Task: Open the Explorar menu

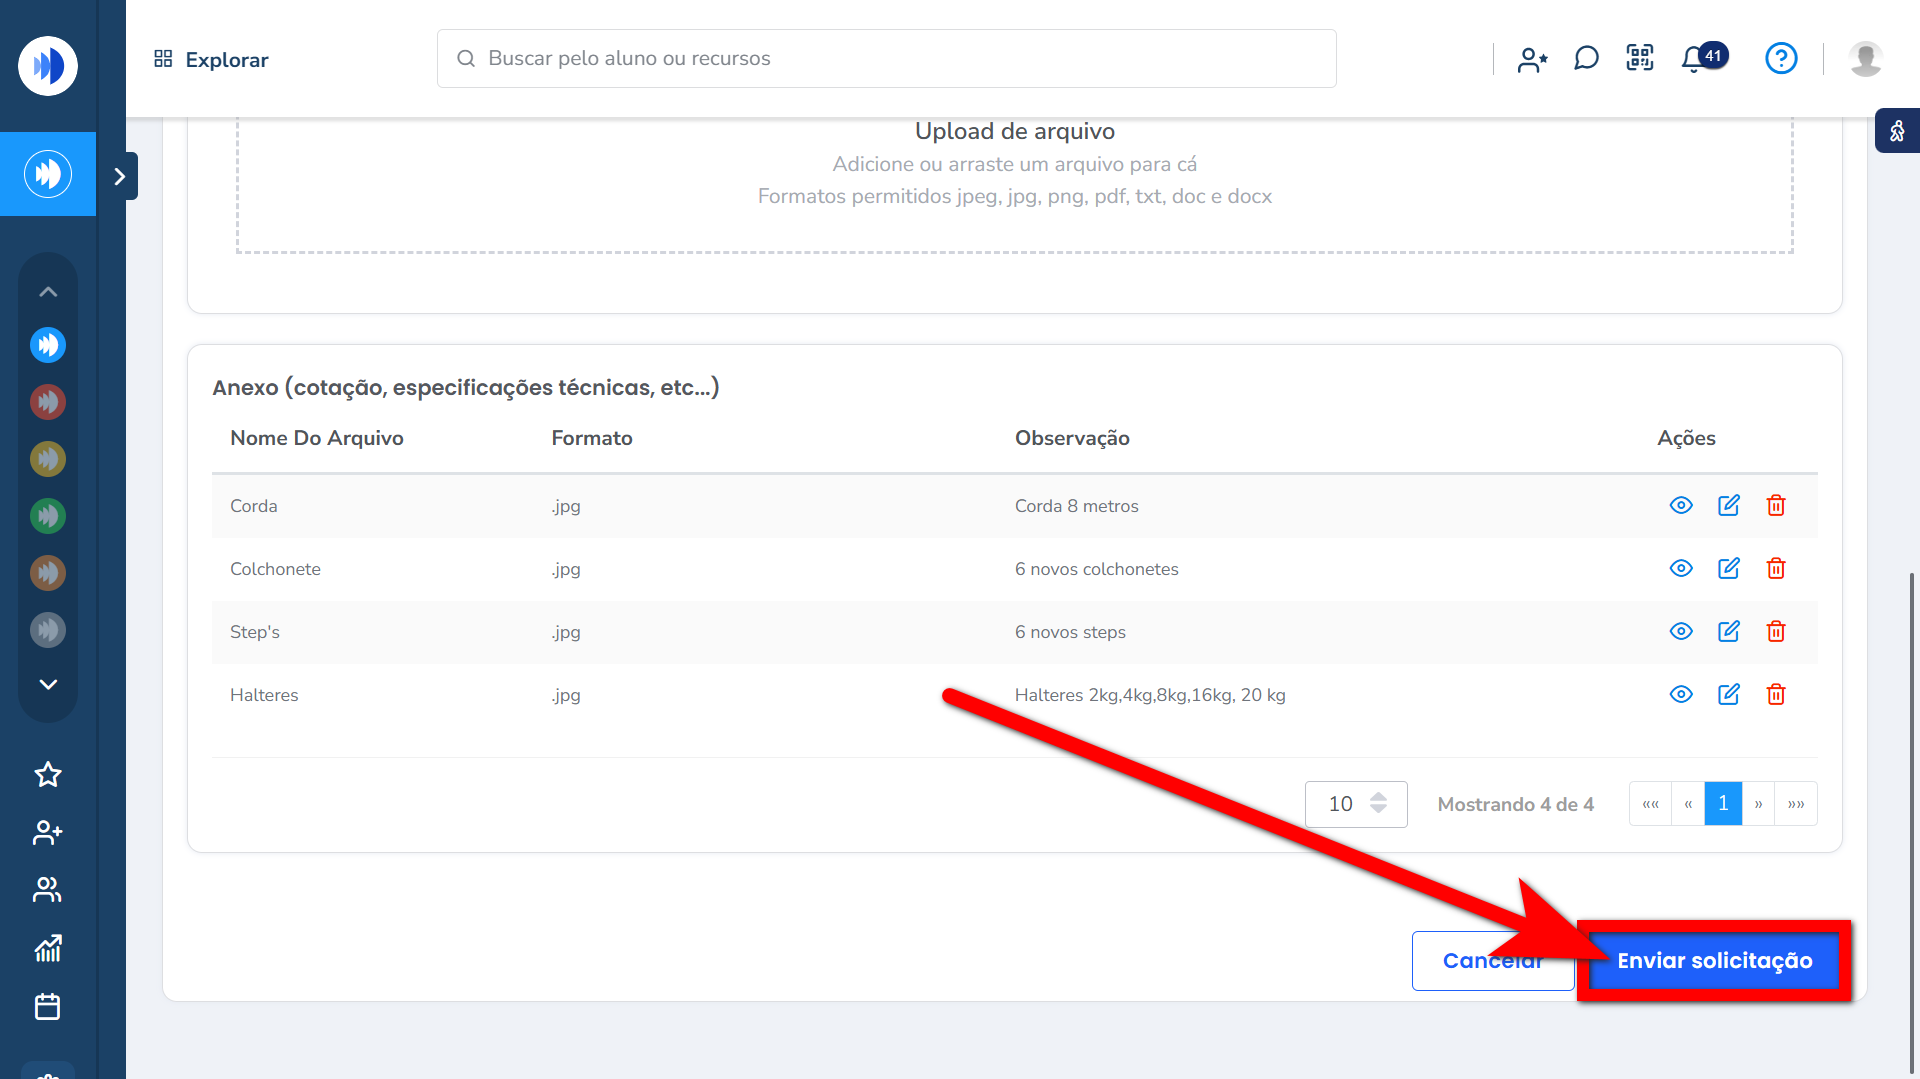Action: tap(211, 59)
